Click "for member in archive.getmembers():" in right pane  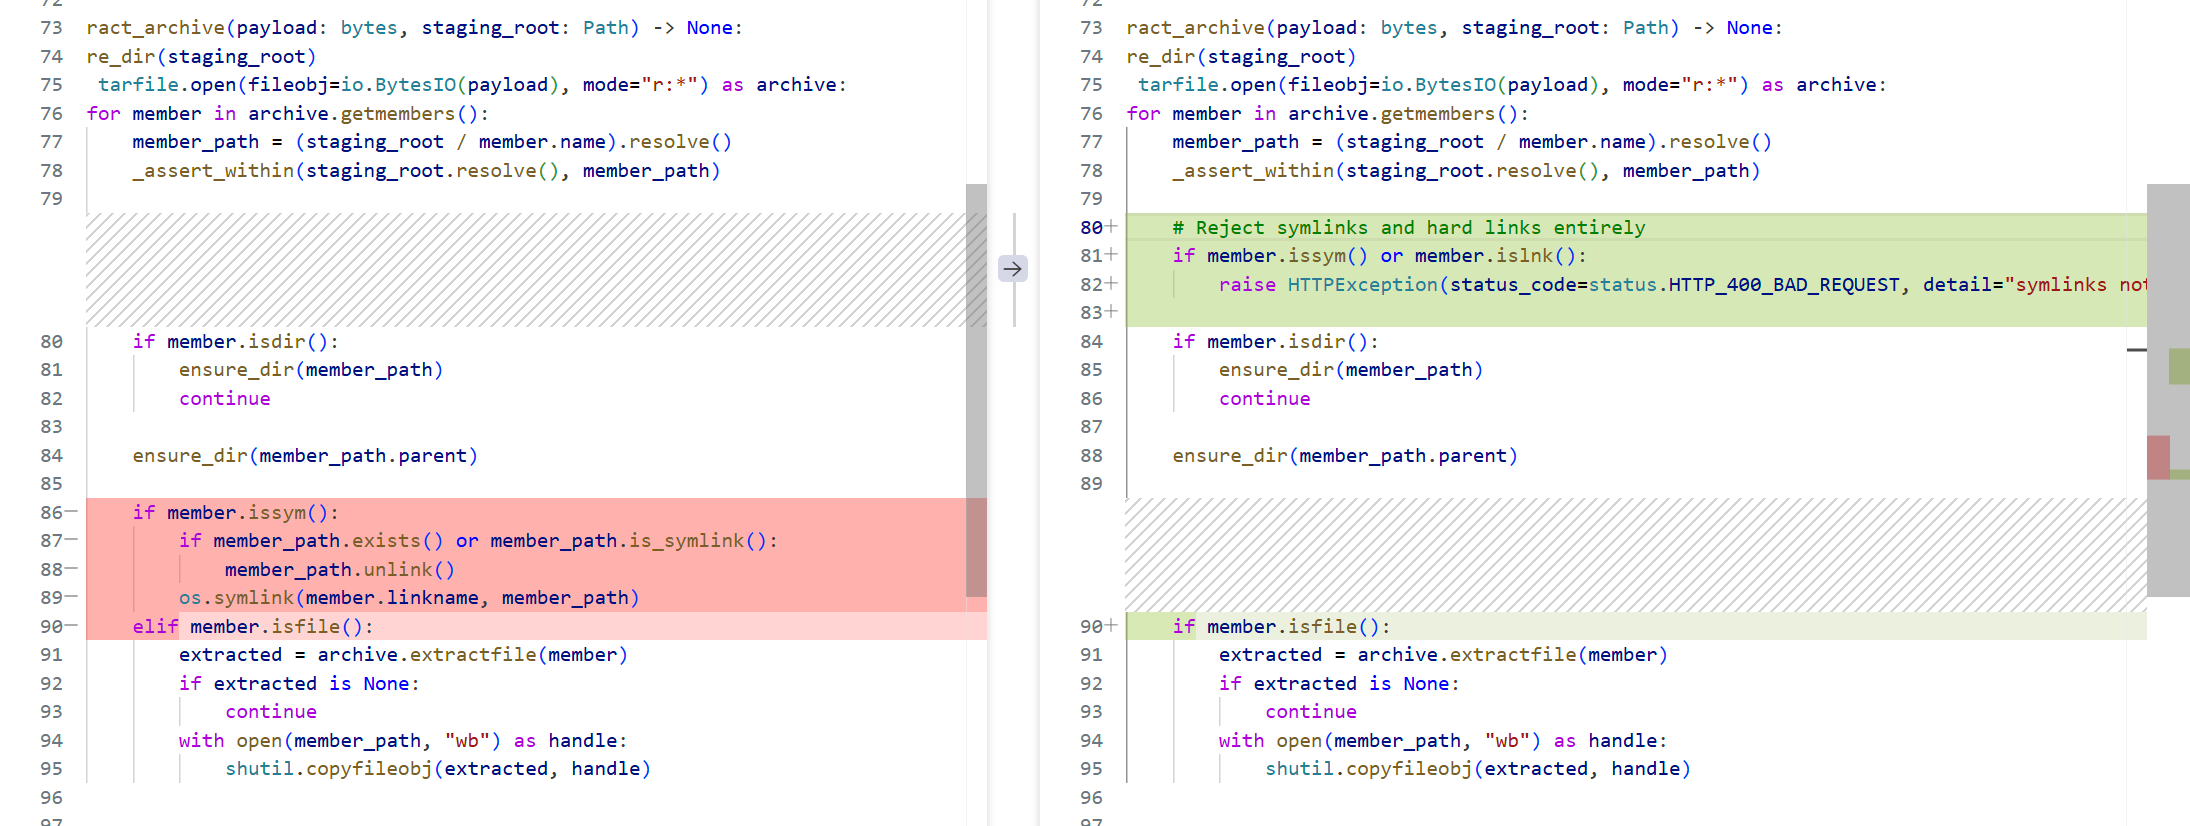pos(1328,113)
